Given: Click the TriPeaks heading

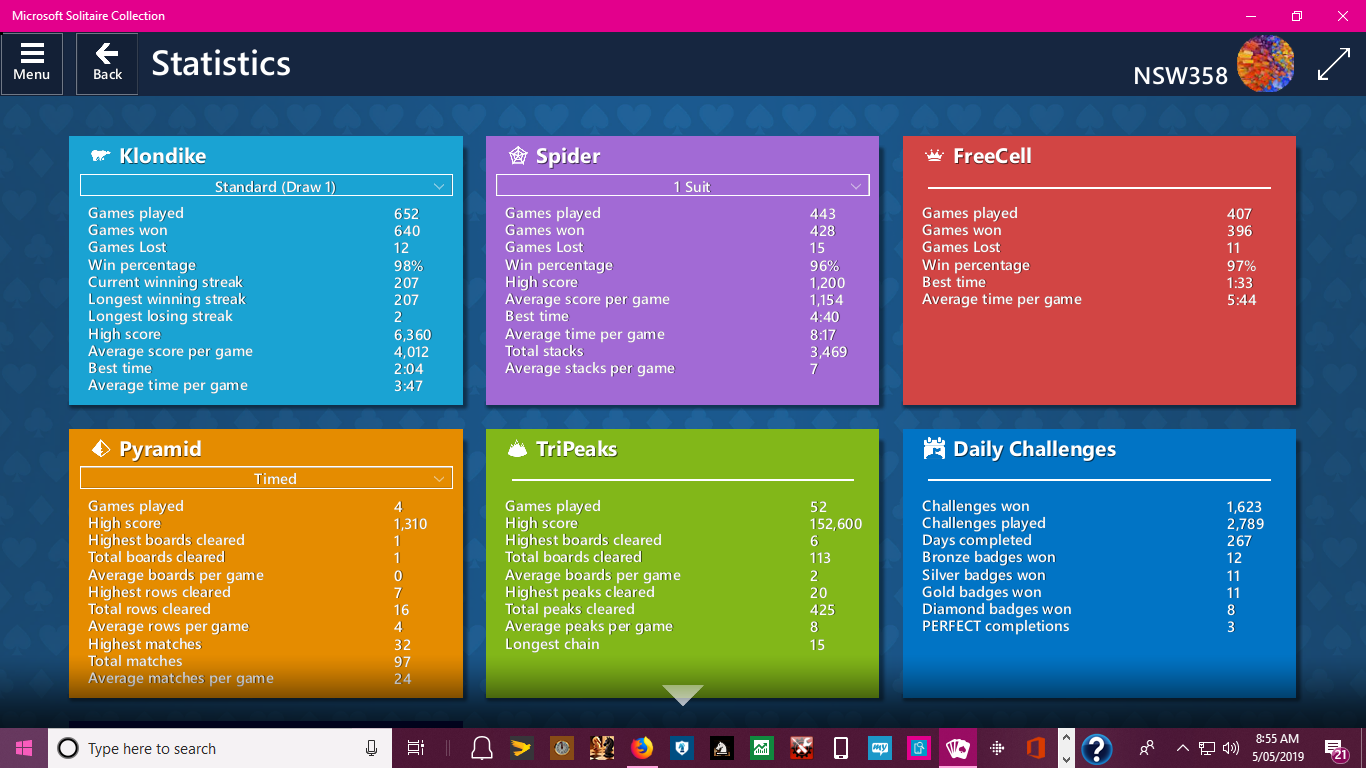Looking at the screenshot, I should tap(577, 449).
